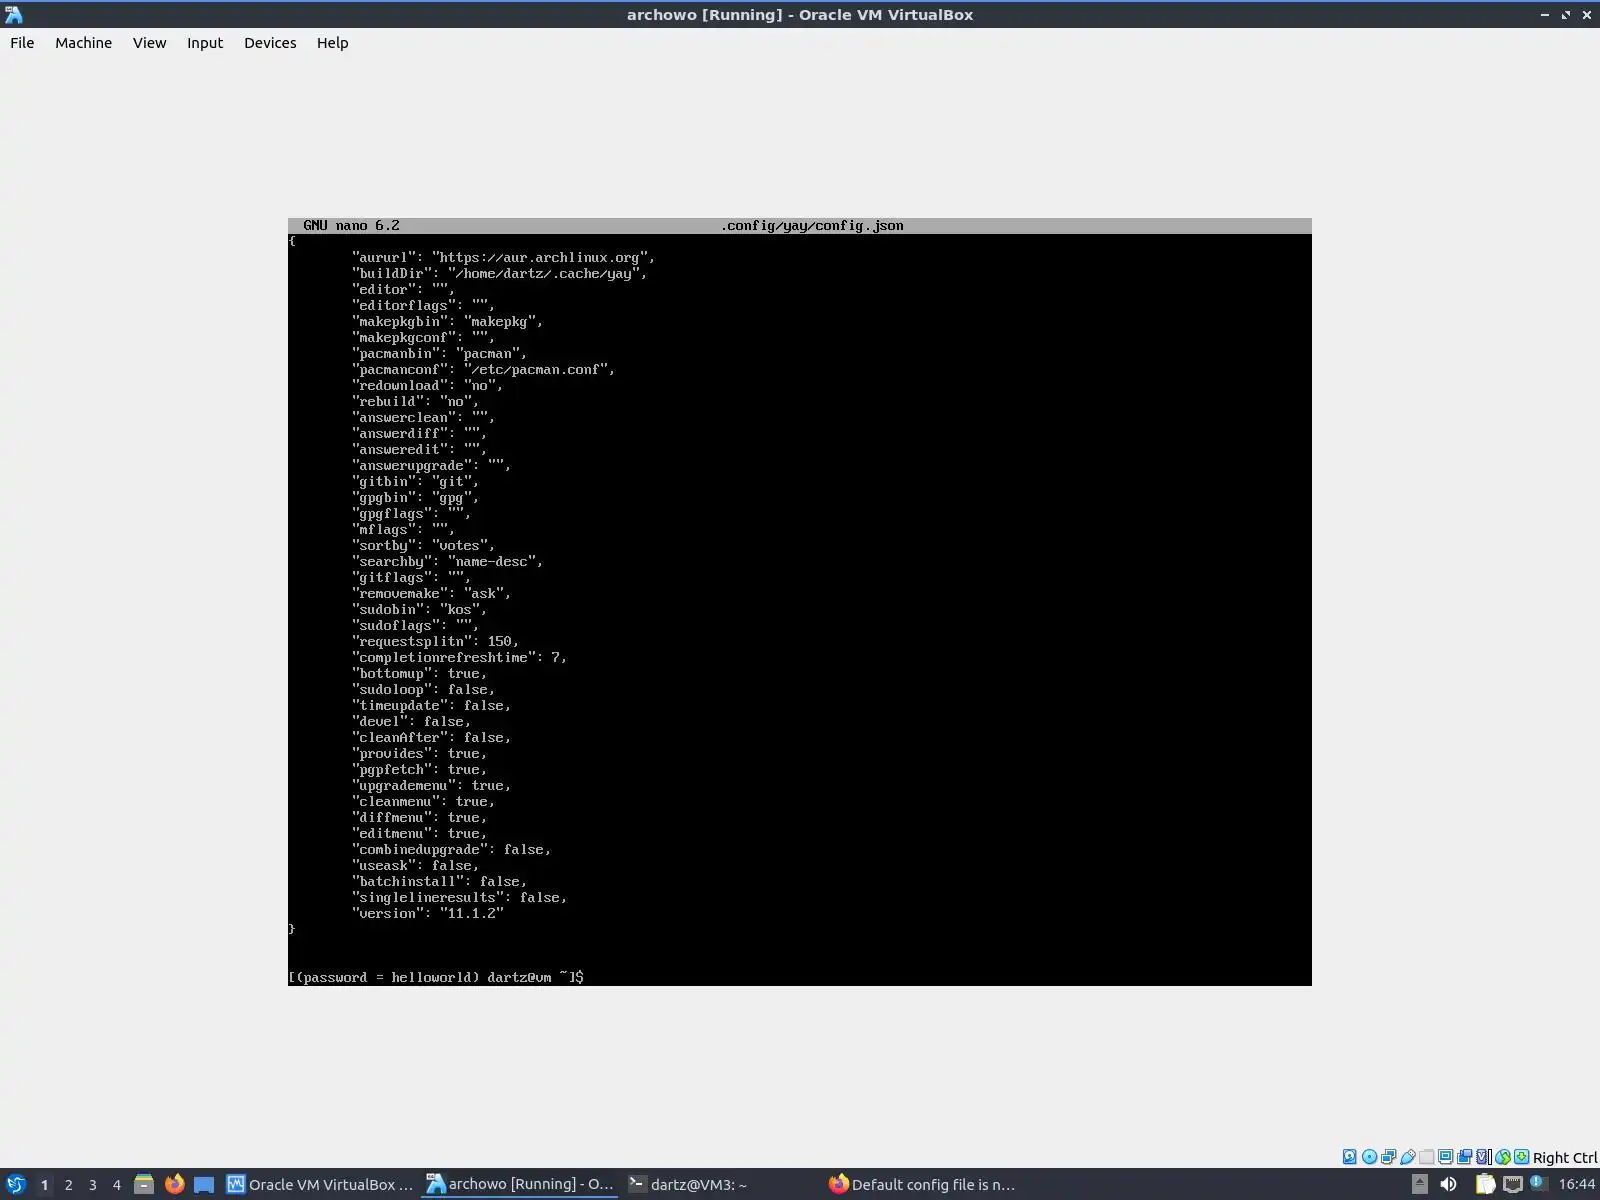Click the "redownload": "no" line
The width and height of the screenshot is (1600, 1200).
tap(427, 385)
